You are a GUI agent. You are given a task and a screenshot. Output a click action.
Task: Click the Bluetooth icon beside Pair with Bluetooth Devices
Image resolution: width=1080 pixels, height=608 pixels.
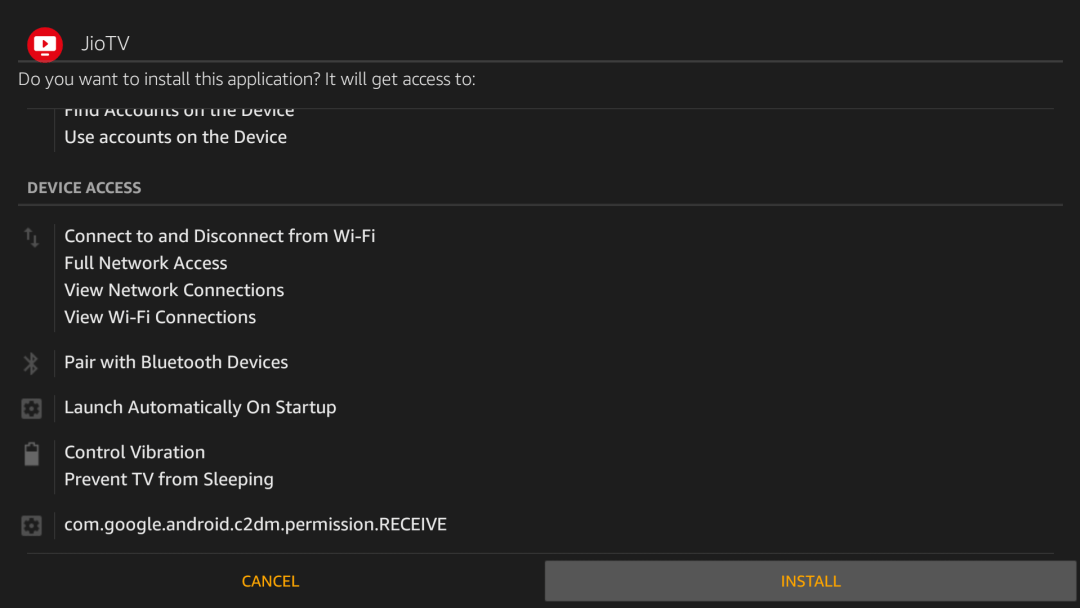pyautogui.click(x=31, y=363)
